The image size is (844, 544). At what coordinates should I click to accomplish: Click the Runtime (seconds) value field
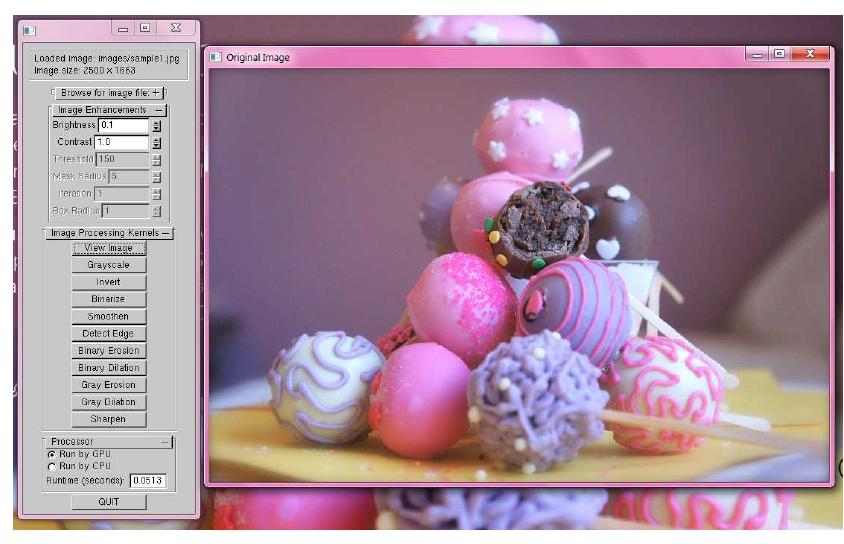point(148,481)
